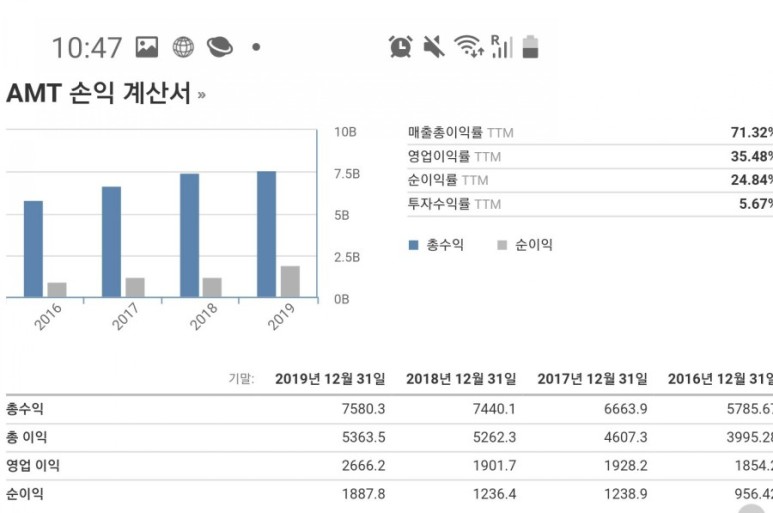
Task: Tap the roaming signal bars icon
Action: pos(502,46)
